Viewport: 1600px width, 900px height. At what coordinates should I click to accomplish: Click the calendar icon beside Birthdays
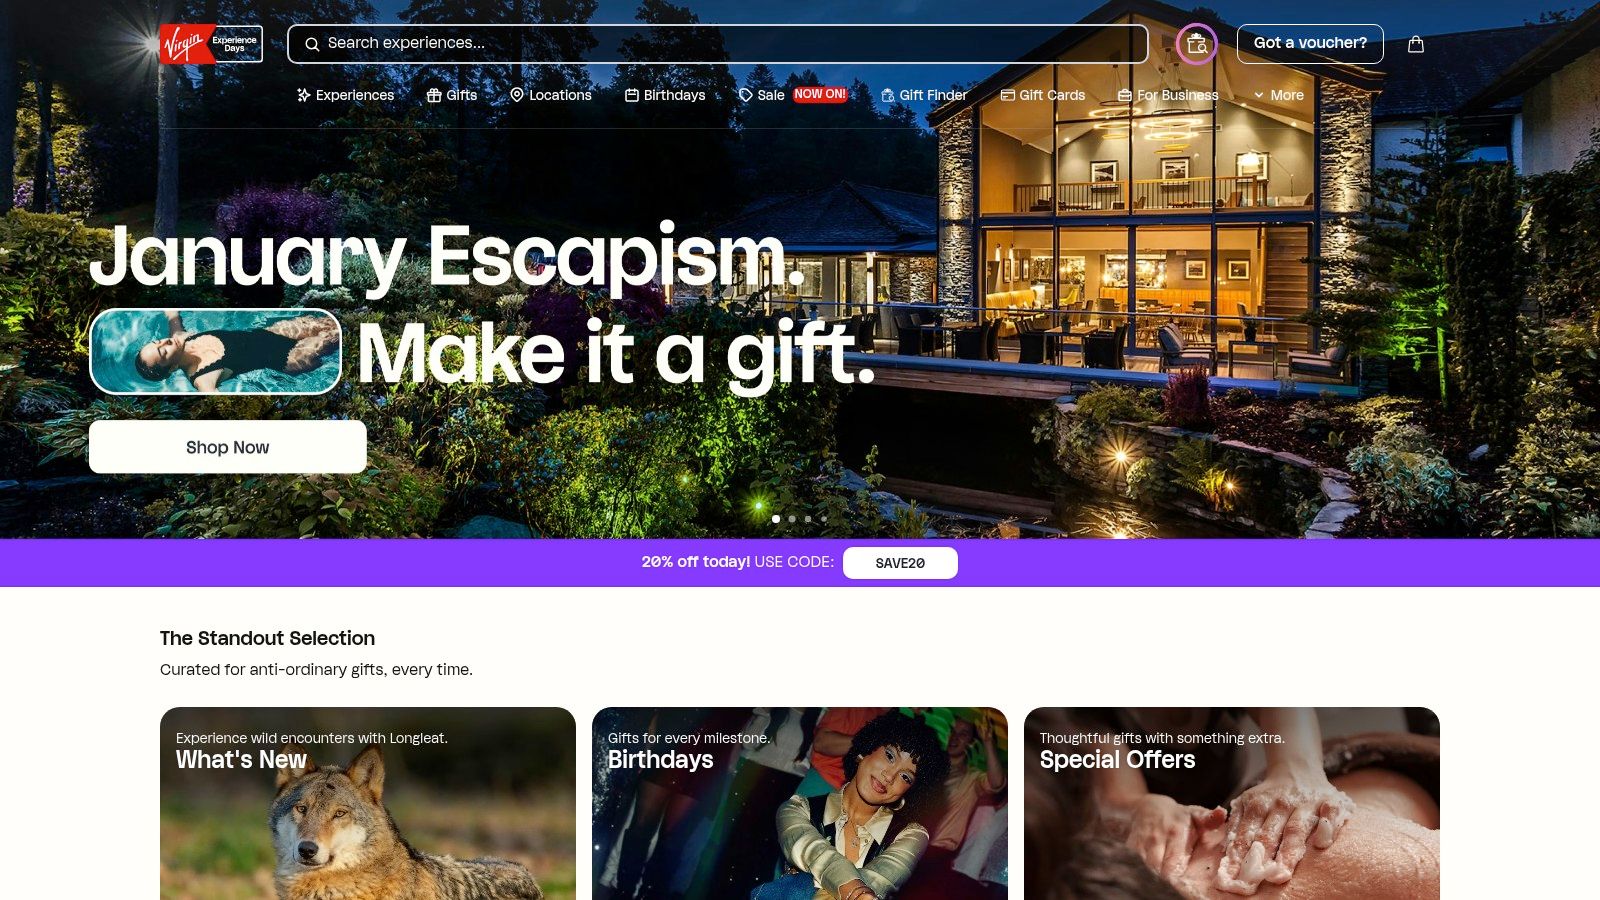[632, 95]
